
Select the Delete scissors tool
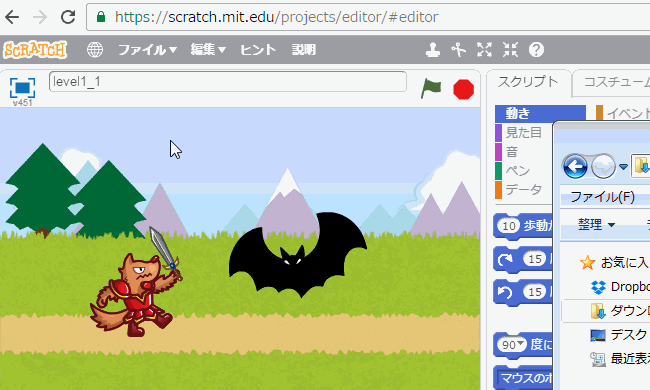[x=458, y=50]
